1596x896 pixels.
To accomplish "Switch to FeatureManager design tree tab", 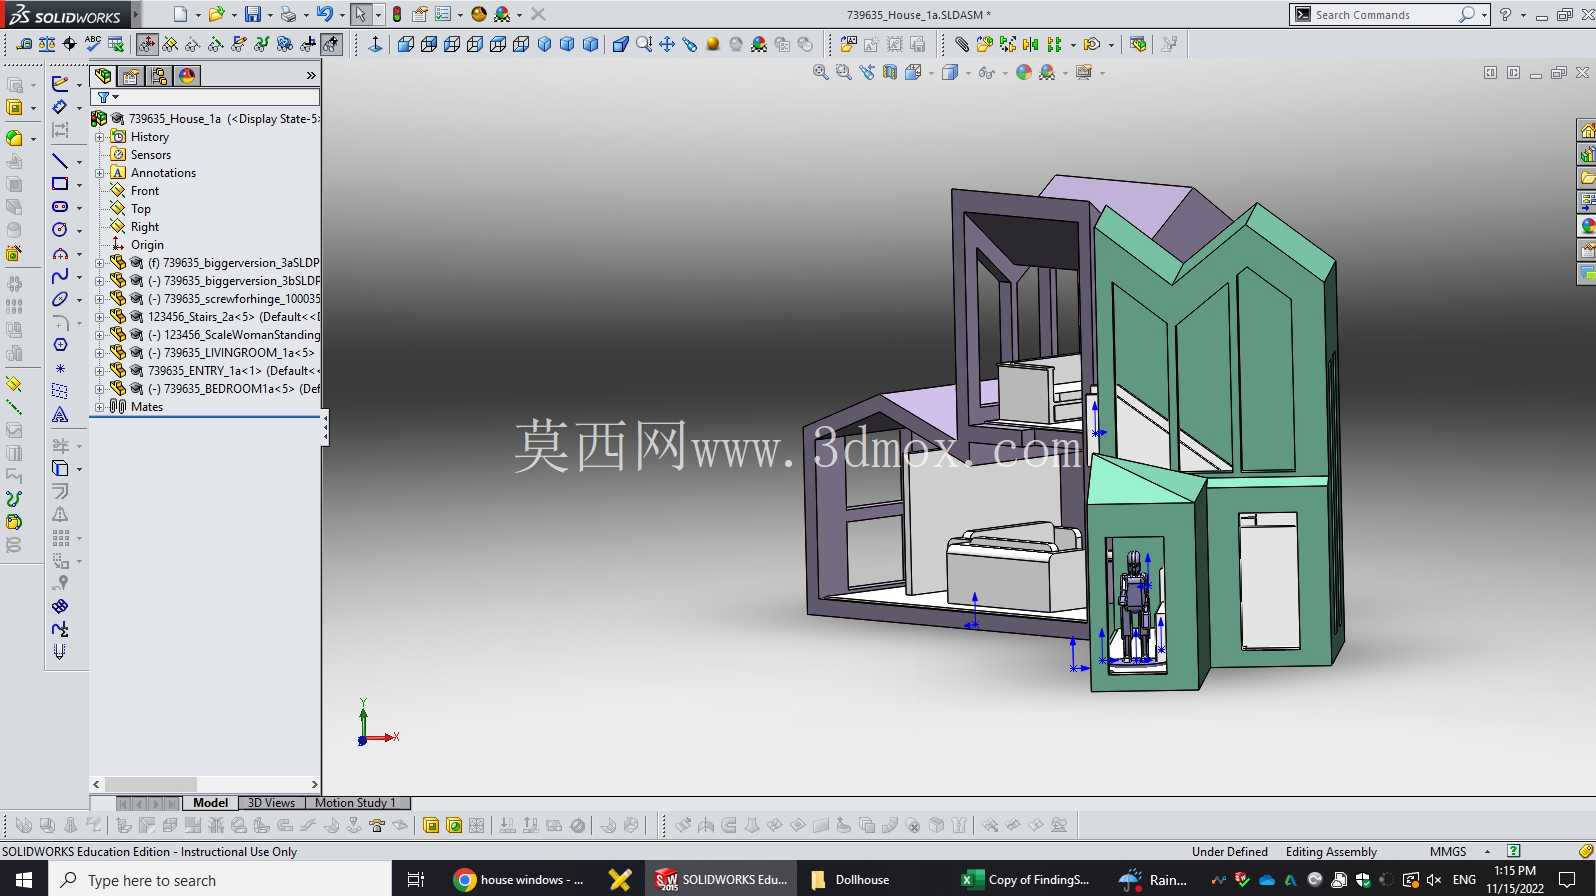I will coord(103,76).
